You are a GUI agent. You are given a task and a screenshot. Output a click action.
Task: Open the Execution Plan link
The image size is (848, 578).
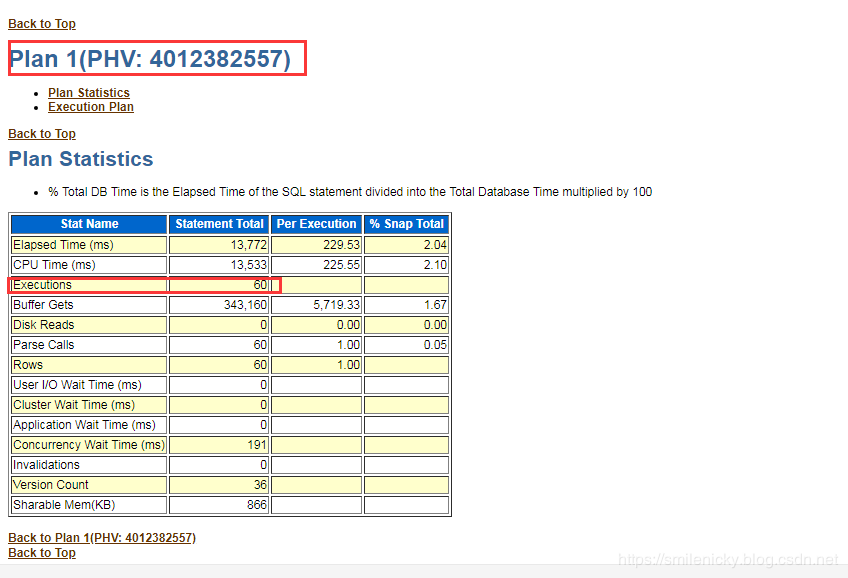click(x=91, y=107)
